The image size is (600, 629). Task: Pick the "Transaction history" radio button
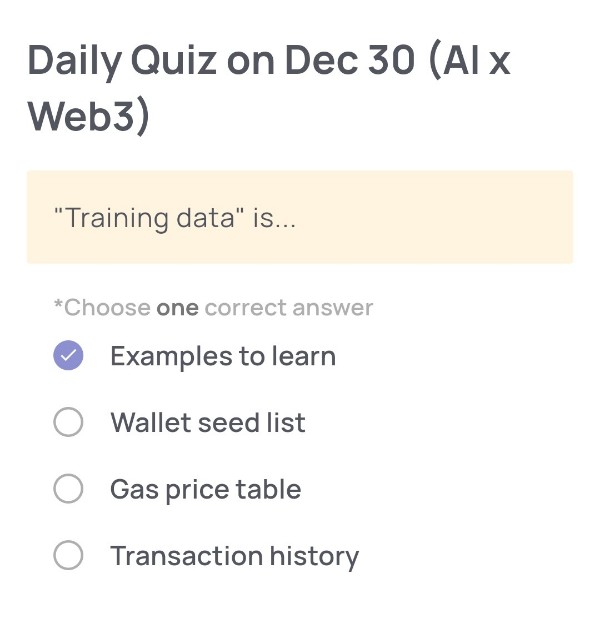point(68,555)
